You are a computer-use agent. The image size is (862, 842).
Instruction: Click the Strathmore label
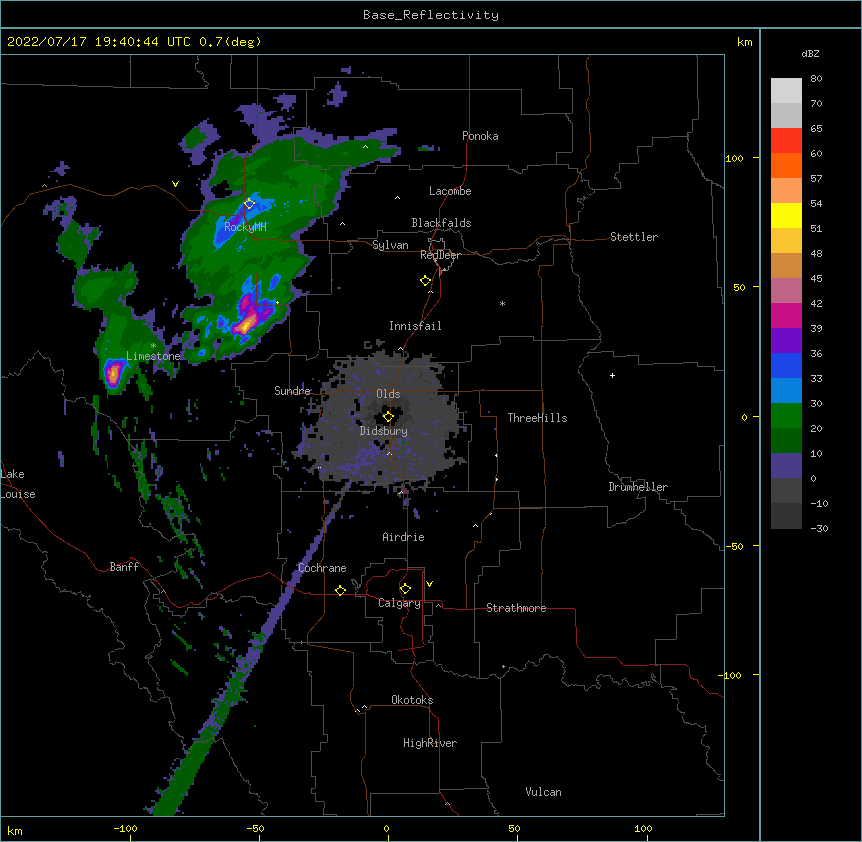click(516, 608)
